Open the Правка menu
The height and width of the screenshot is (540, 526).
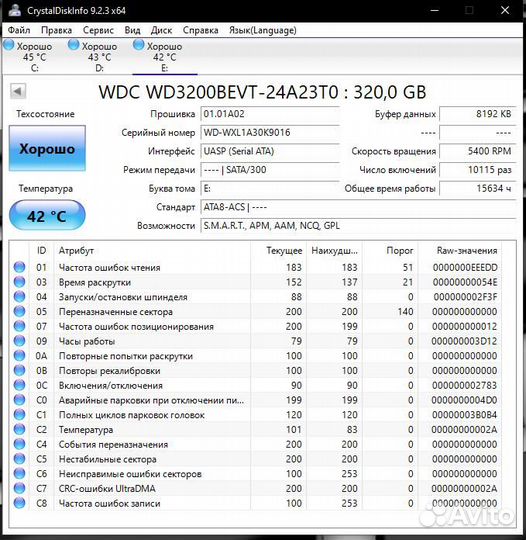pos(56,30)
